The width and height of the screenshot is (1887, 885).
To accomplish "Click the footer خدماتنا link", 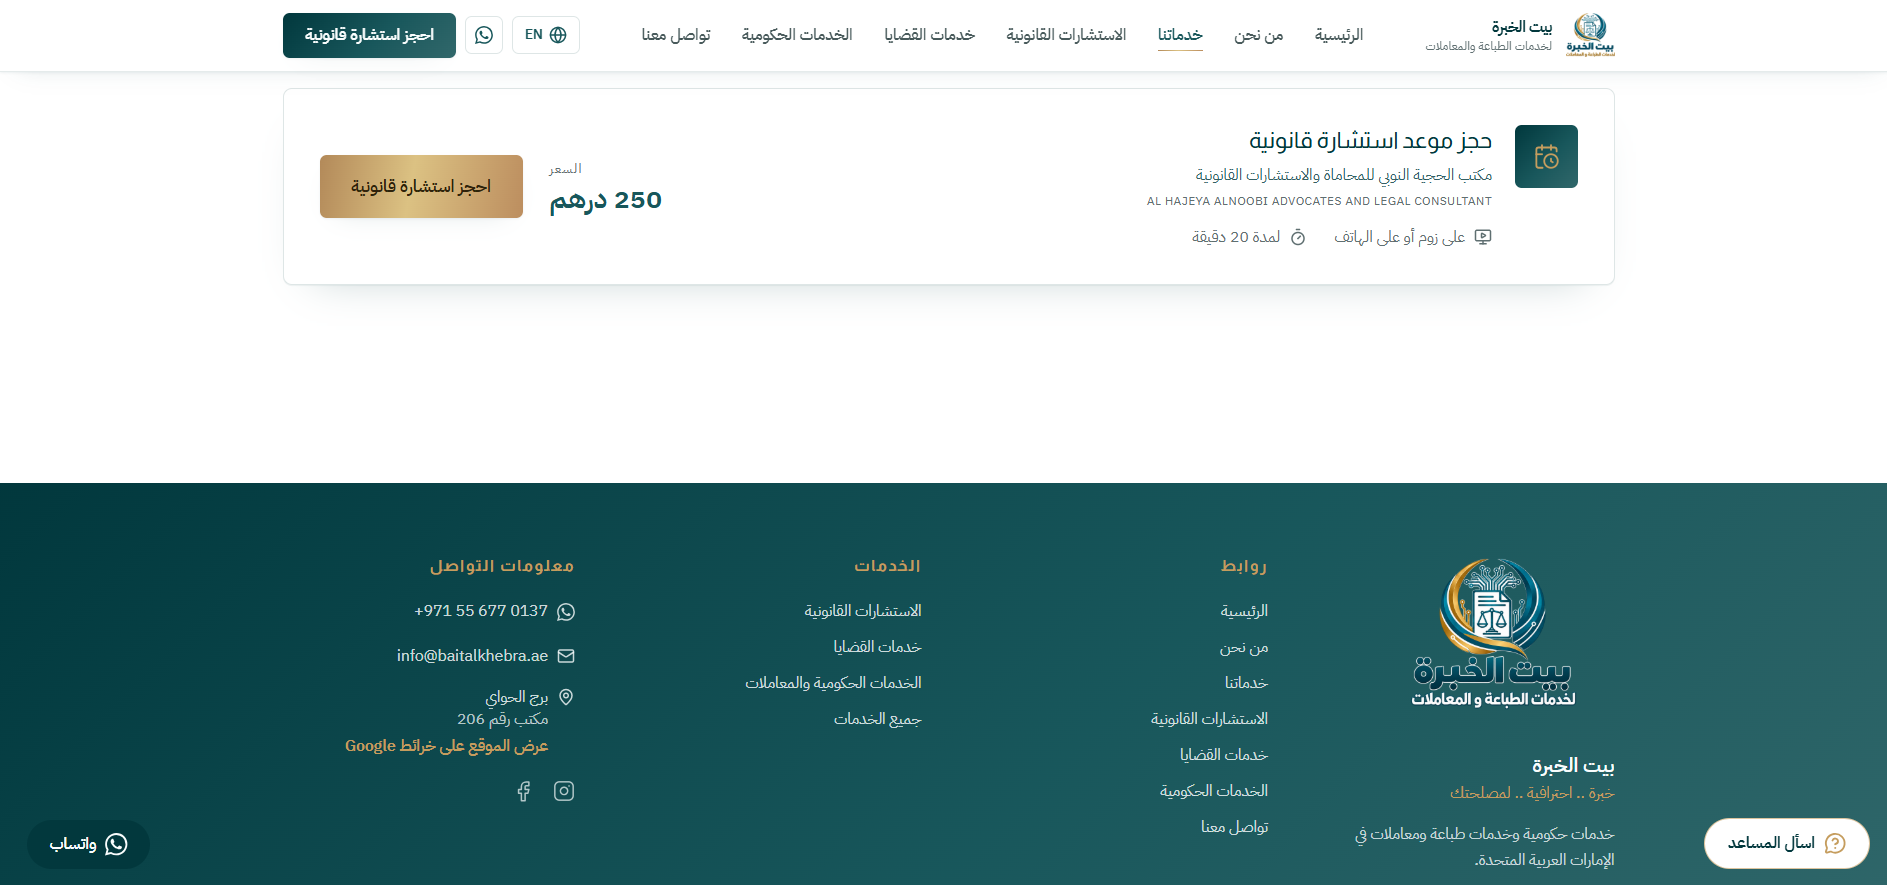I will [1246, 683].
